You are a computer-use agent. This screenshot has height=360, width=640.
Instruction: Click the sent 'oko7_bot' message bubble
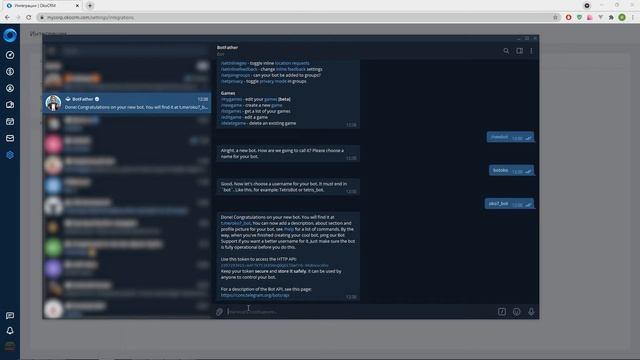(509, 204)
